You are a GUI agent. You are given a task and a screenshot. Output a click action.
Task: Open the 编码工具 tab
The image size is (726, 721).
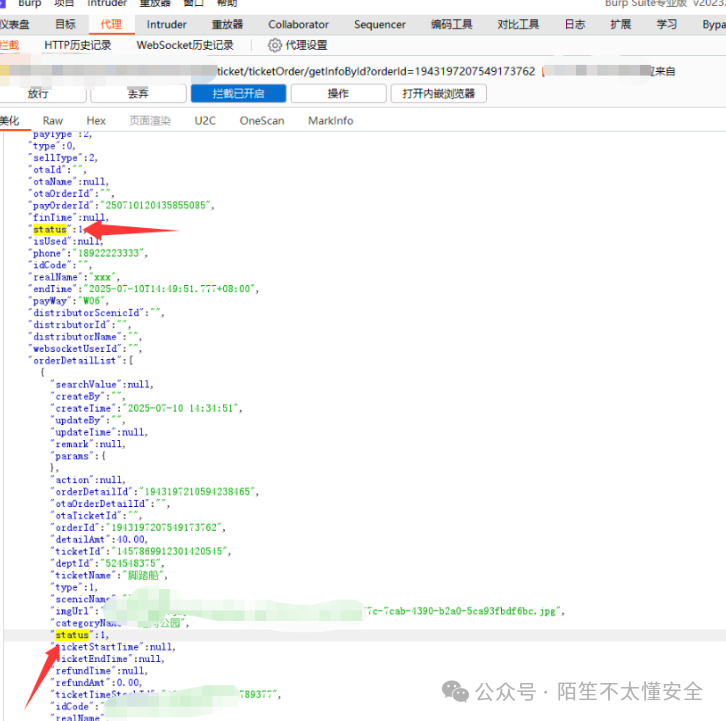(x=451, y=25)
